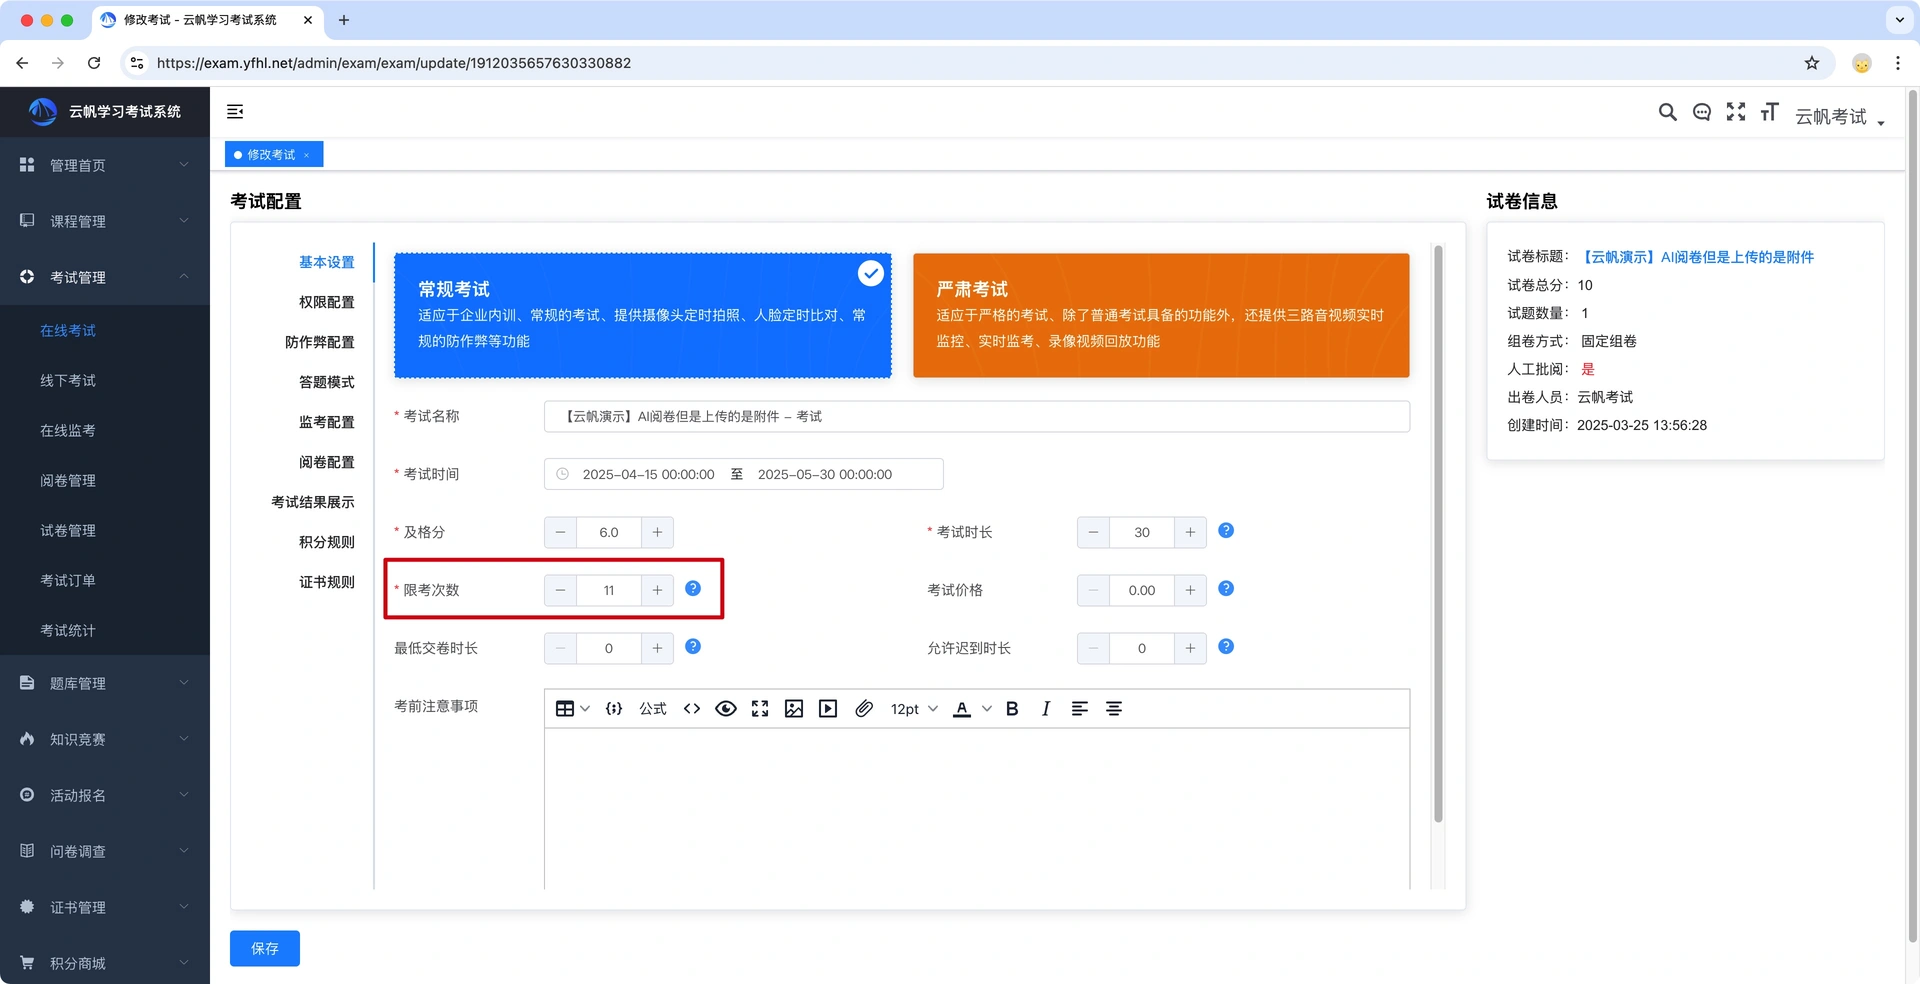Expand the 题库管理 sidebar menu
Image resolution: width=1920 pixels, height=984 pixels.
pyautogui.click(x=105, y=683)
